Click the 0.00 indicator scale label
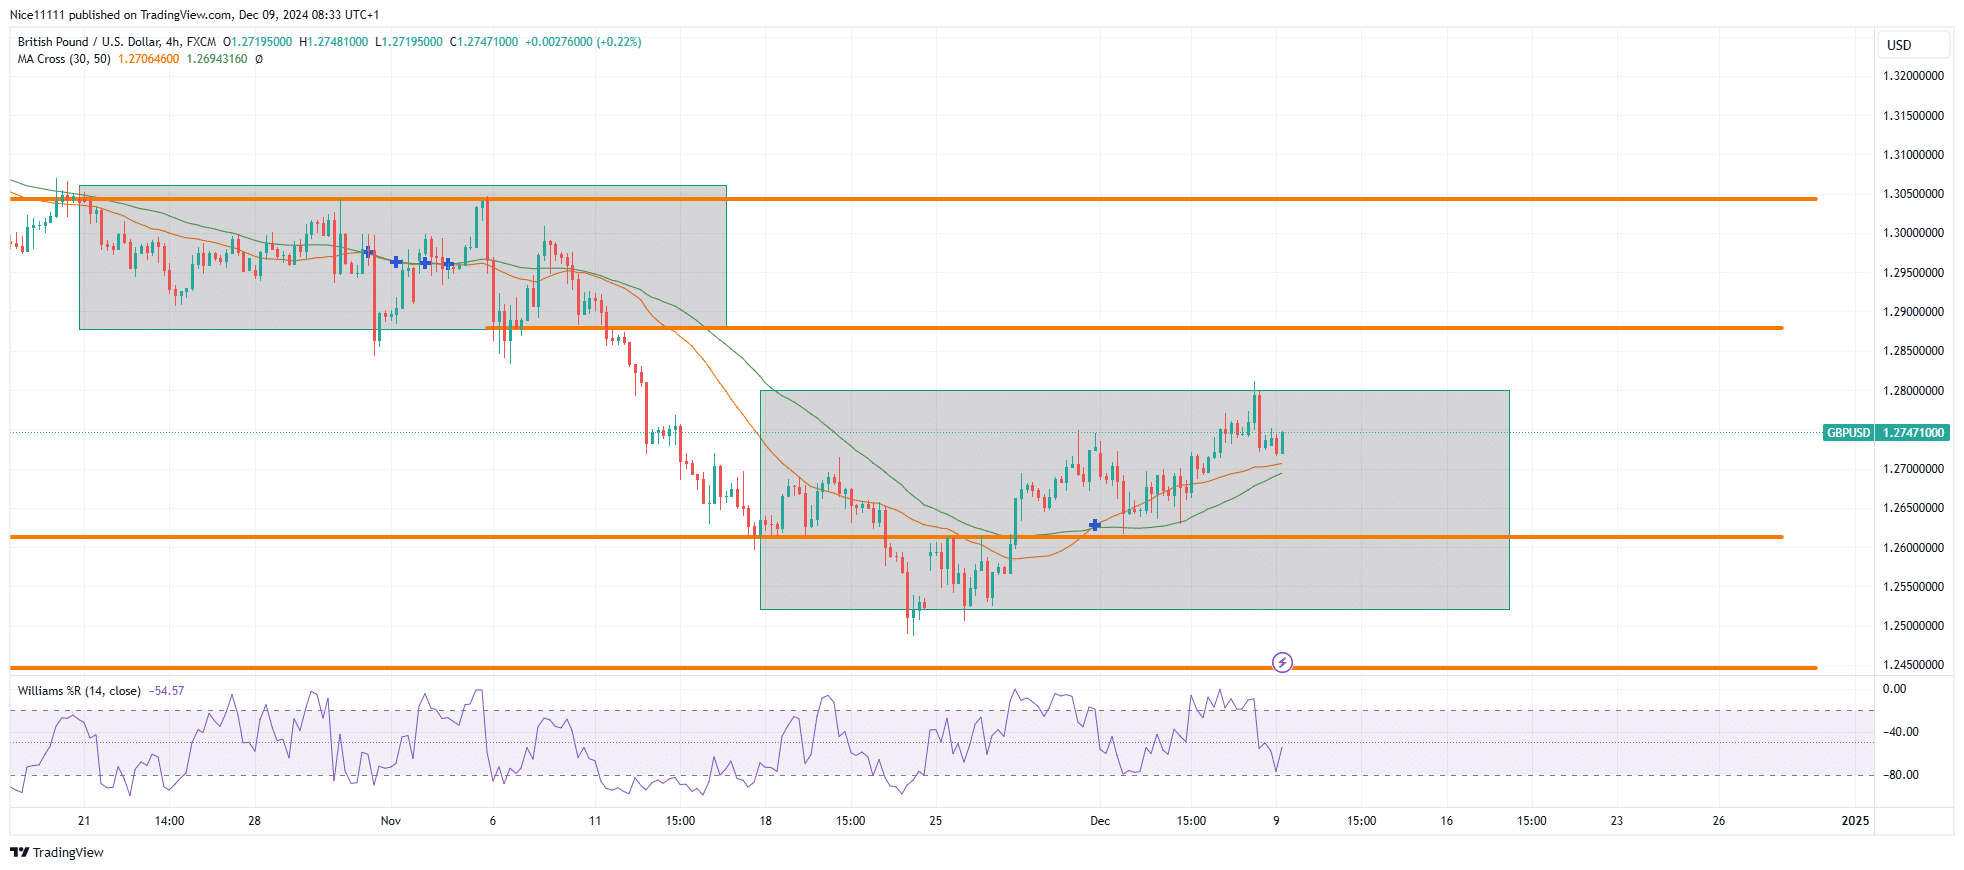Viewport: 1964px width, 870px height. tap(1894, 689)
